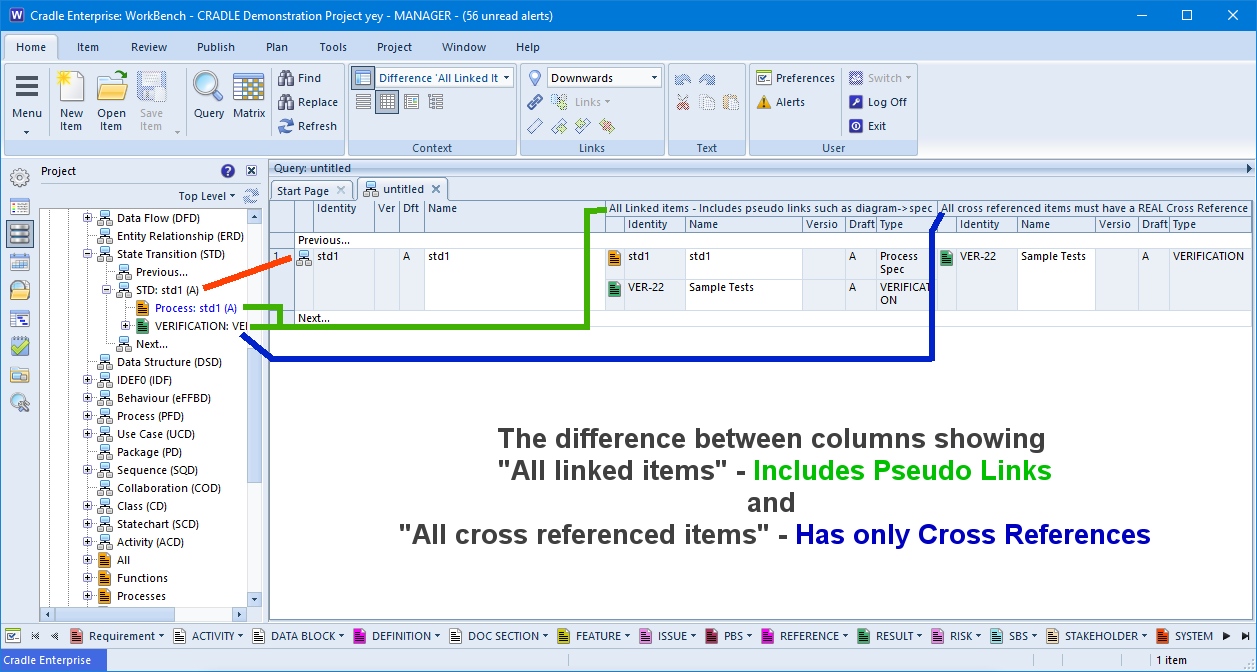This screenshot has width=1257, height=672.
Task: Expand the IDEF0 (IDF) tree node
Action: (x=89, y=380)
